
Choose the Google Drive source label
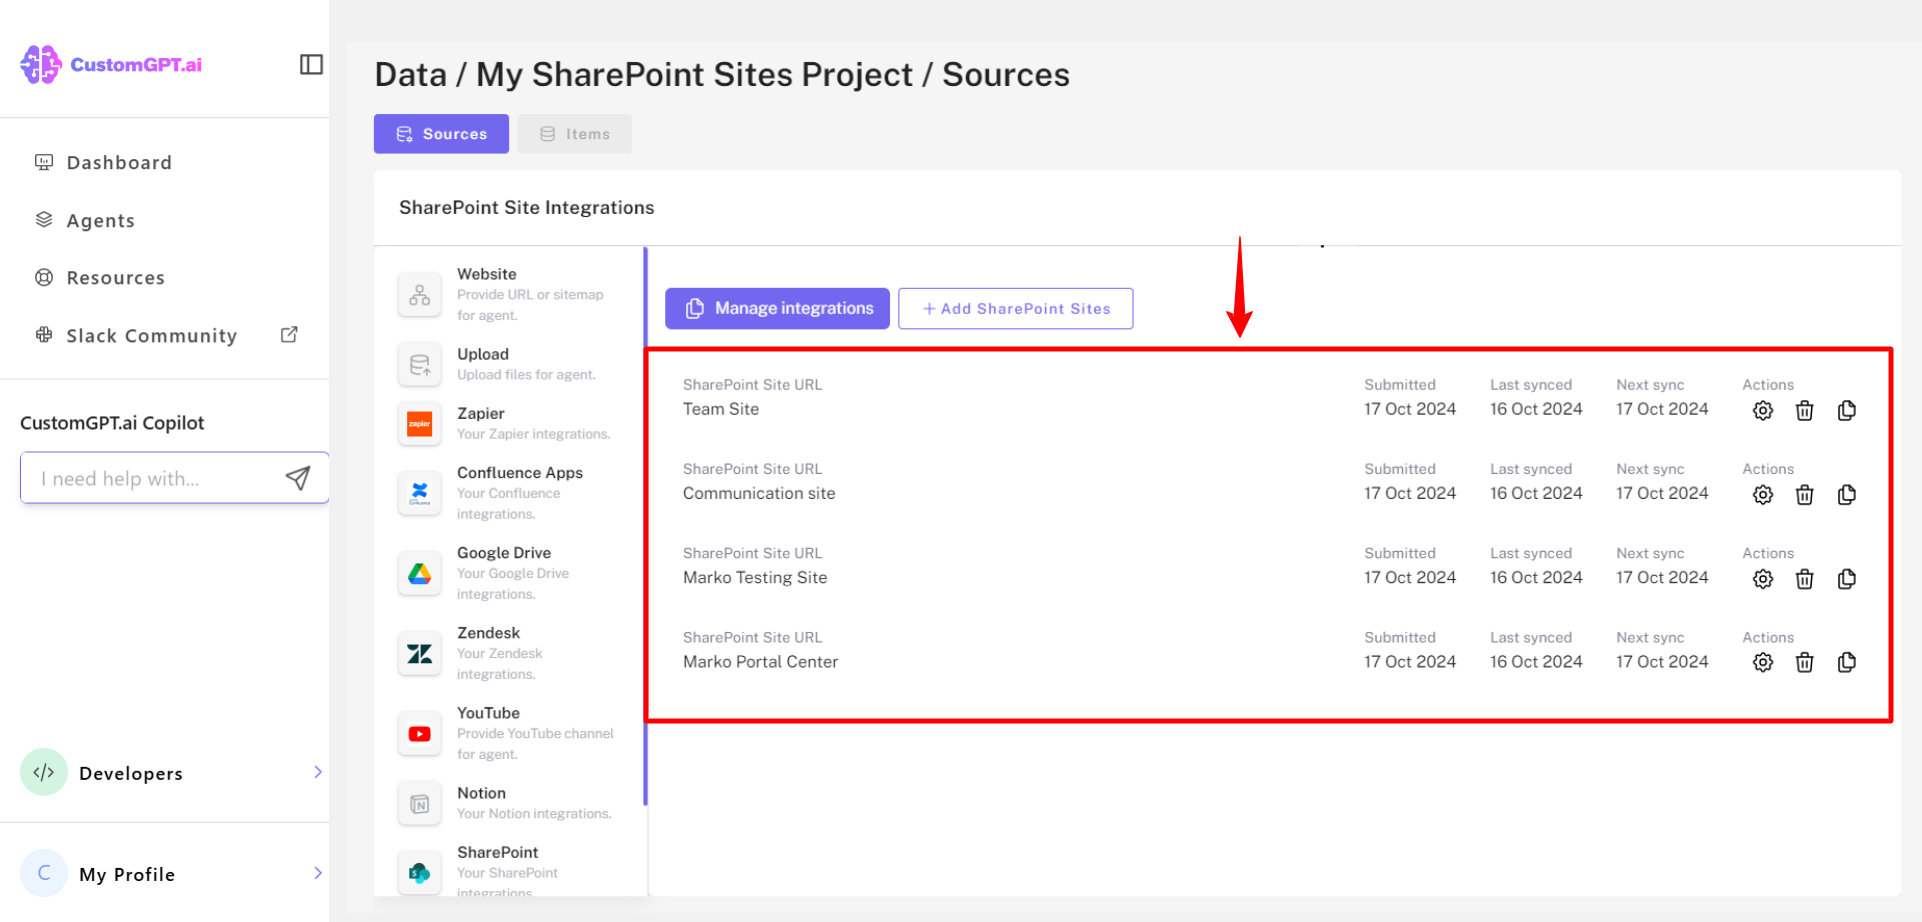pos(504,552)
